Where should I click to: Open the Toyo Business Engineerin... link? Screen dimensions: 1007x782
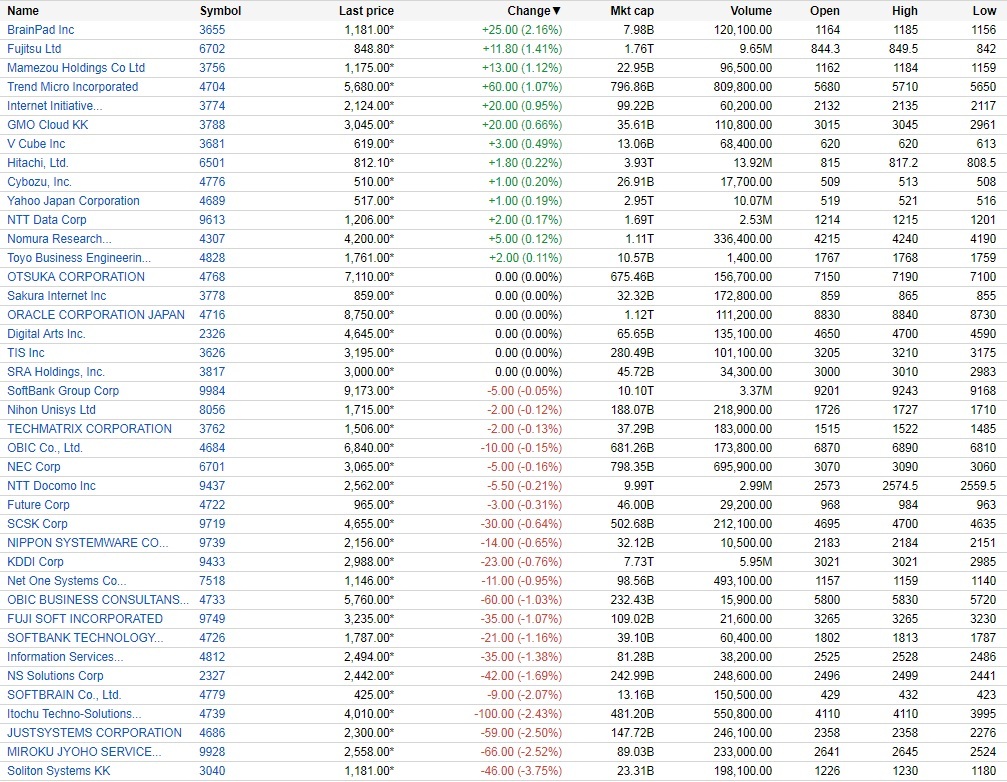point(79,257)
